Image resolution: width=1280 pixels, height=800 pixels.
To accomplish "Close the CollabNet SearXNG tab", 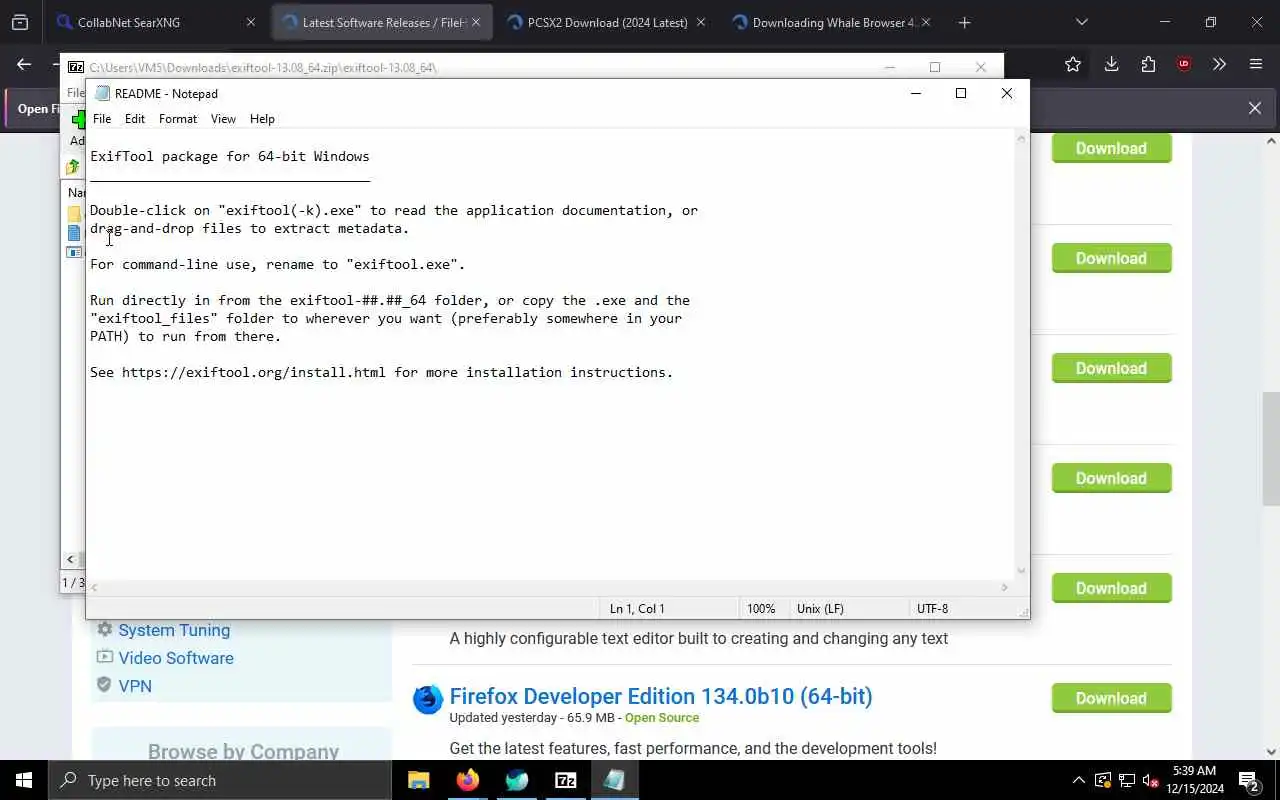I will point(251,22).
